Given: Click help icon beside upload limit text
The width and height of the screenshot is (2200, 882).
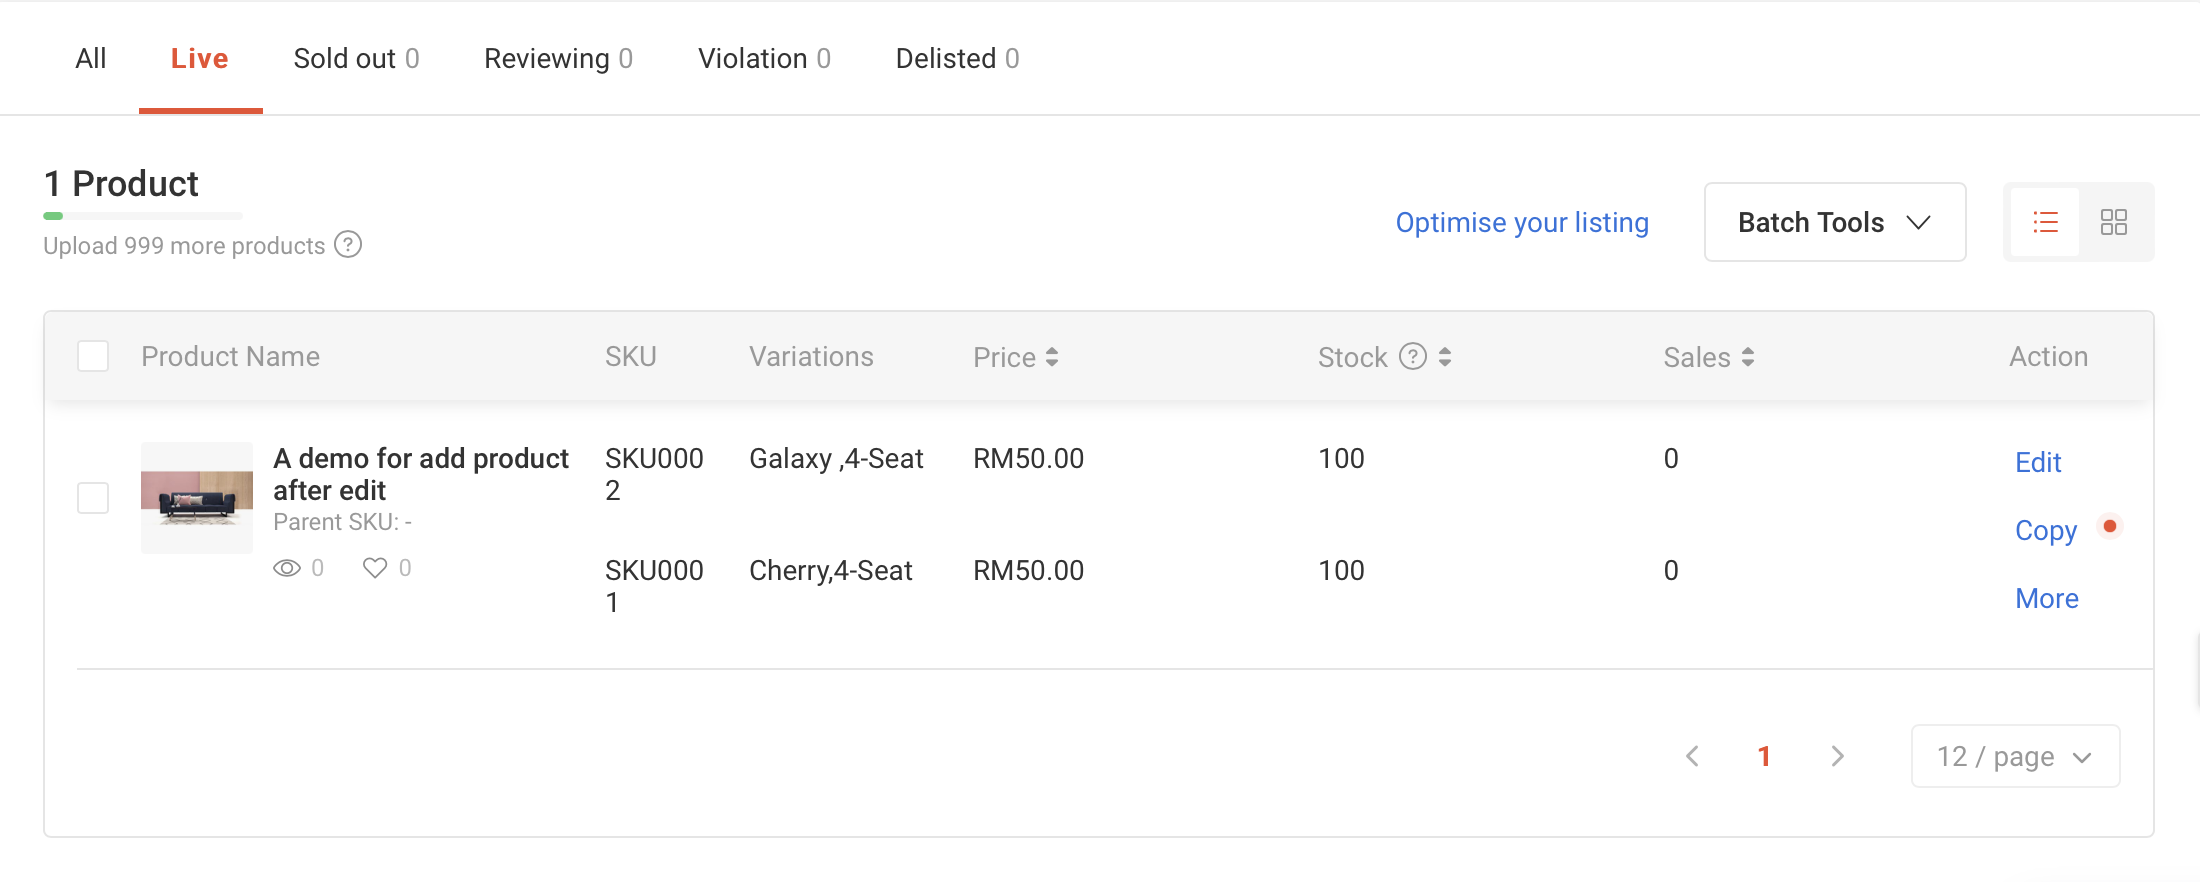Looking at the screenshot, I should pos(348,245).
